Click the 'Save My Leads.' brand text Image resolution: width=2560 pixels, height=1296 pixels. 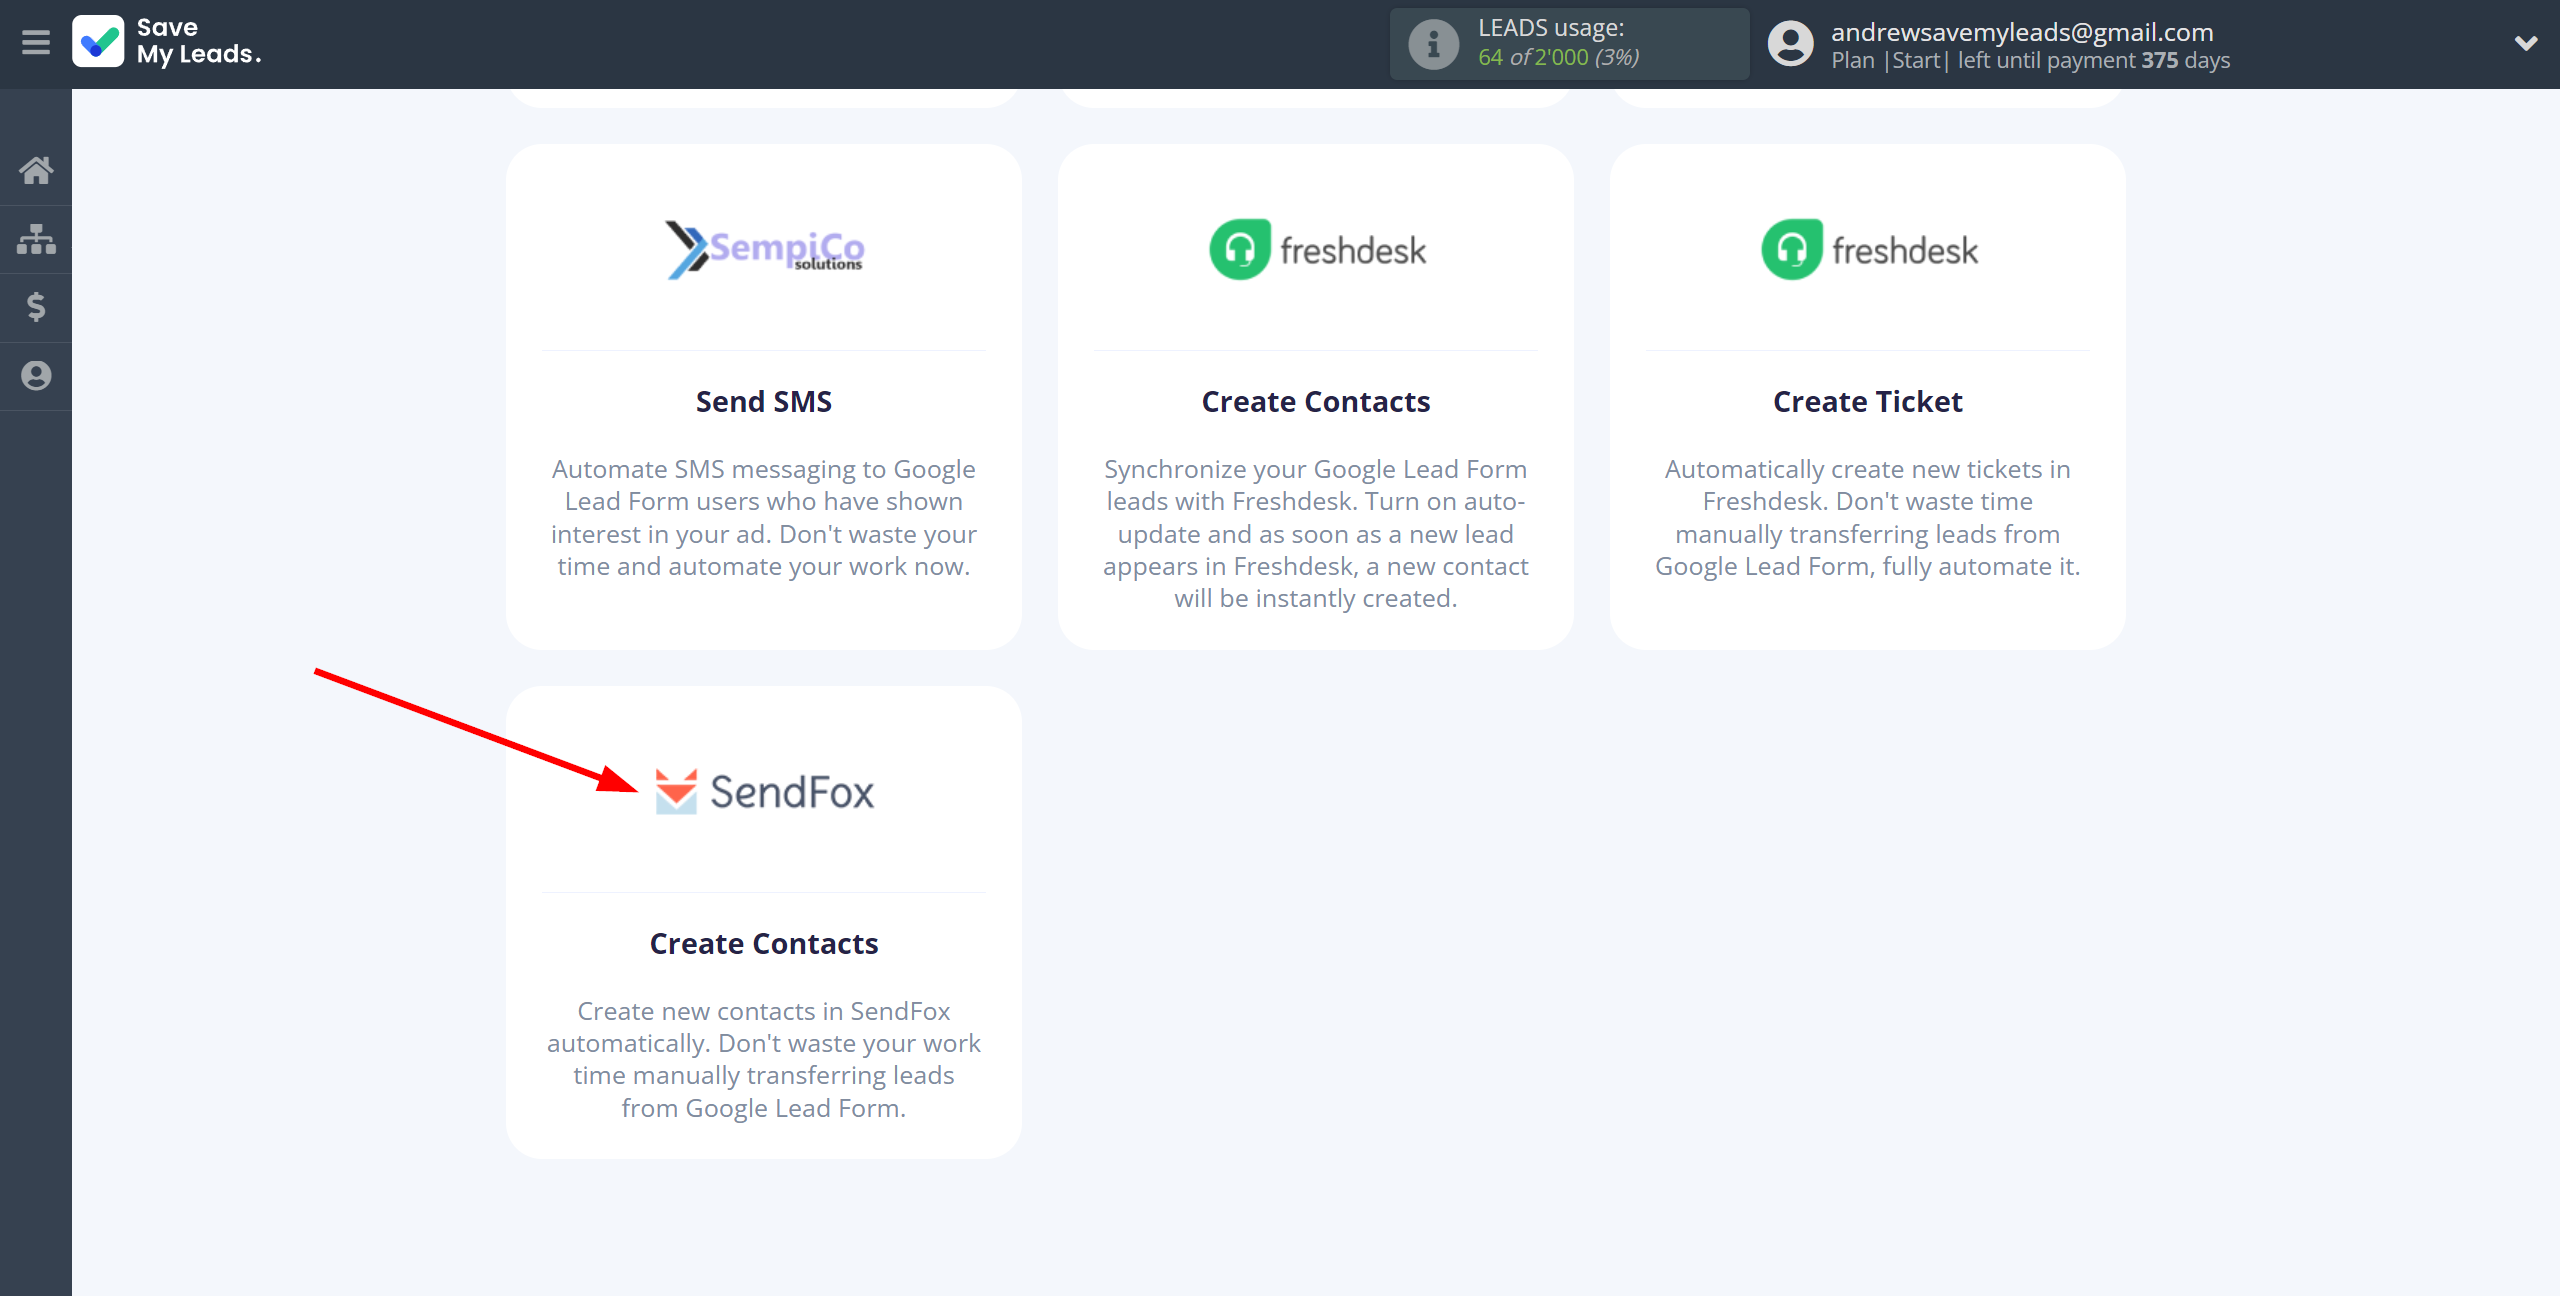(199, 42)
